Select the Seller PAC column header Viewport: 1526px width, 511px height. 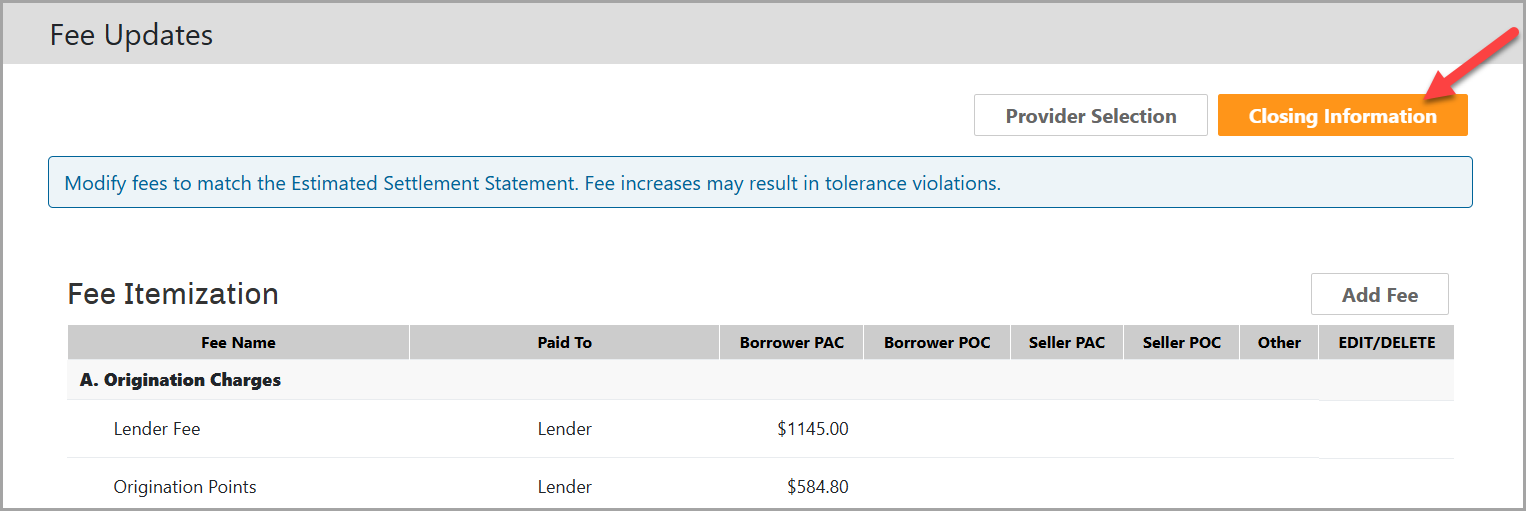1067,343
